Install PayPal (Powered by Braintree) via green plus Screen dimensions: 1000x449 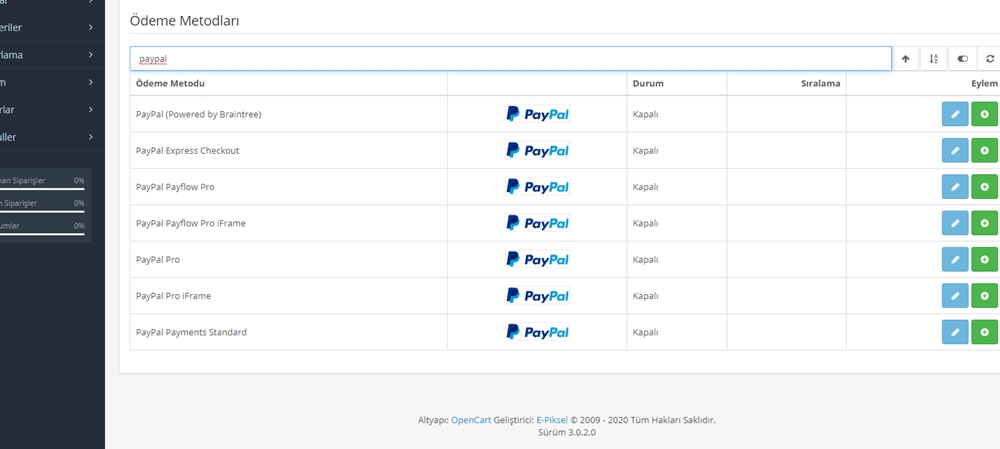pos(984,114)
